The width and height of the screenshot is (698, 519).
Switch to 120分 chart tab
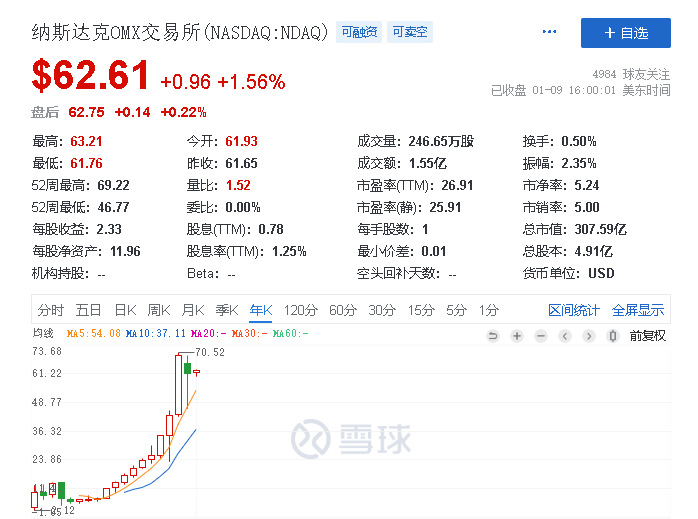(x=301, y=310)
